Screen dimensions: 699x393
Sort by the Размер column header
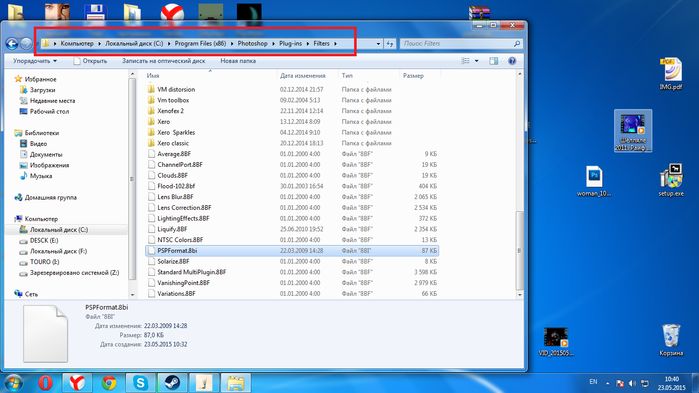click(x=413, y=76)
